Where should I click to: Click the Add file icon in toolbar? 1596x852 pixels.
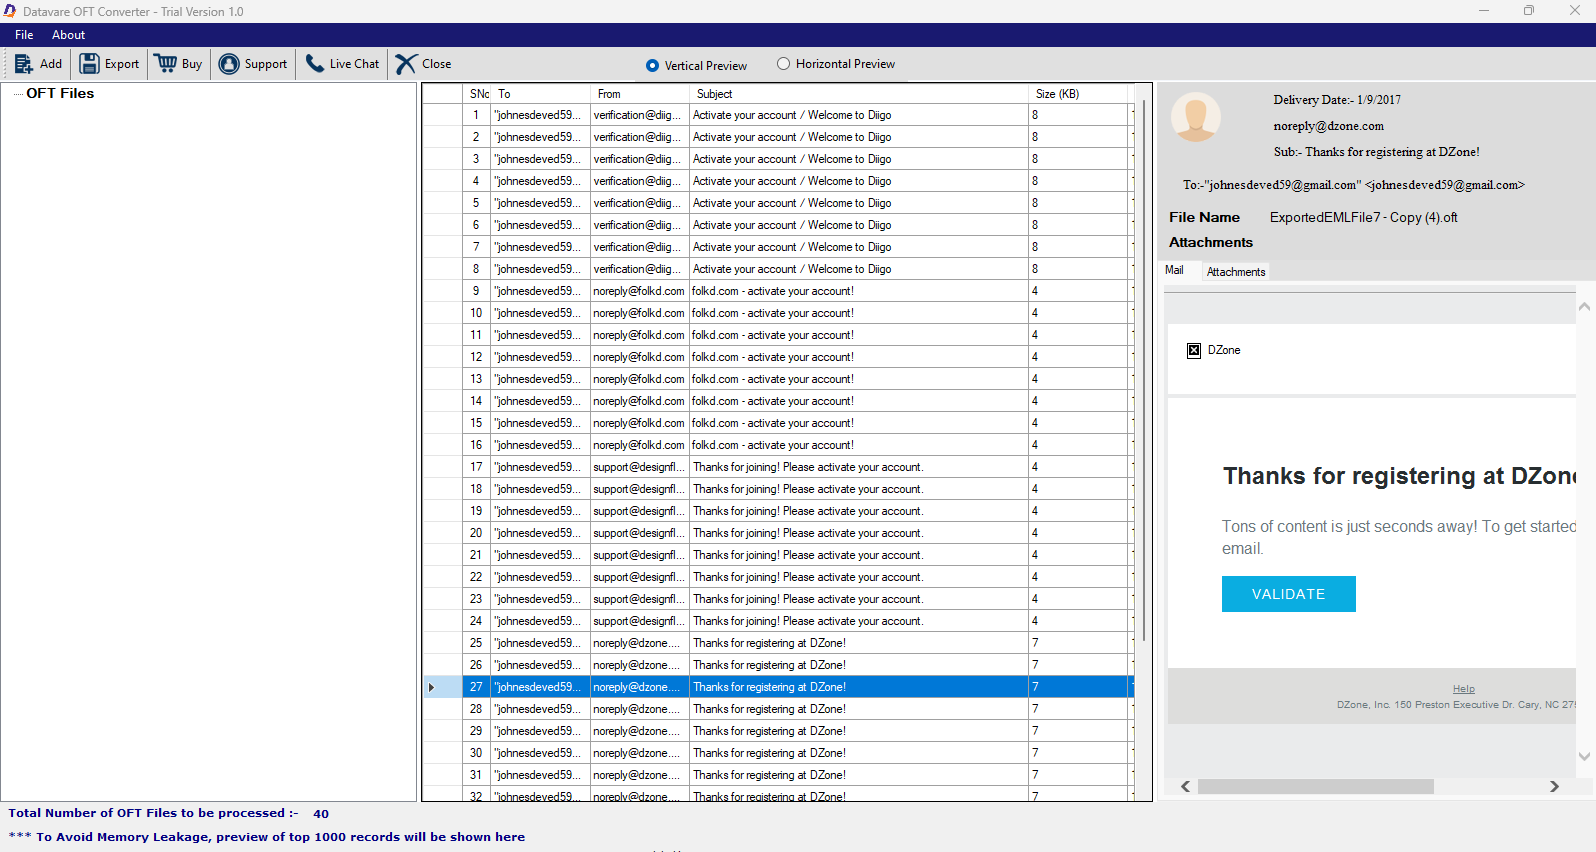[23, 64]
